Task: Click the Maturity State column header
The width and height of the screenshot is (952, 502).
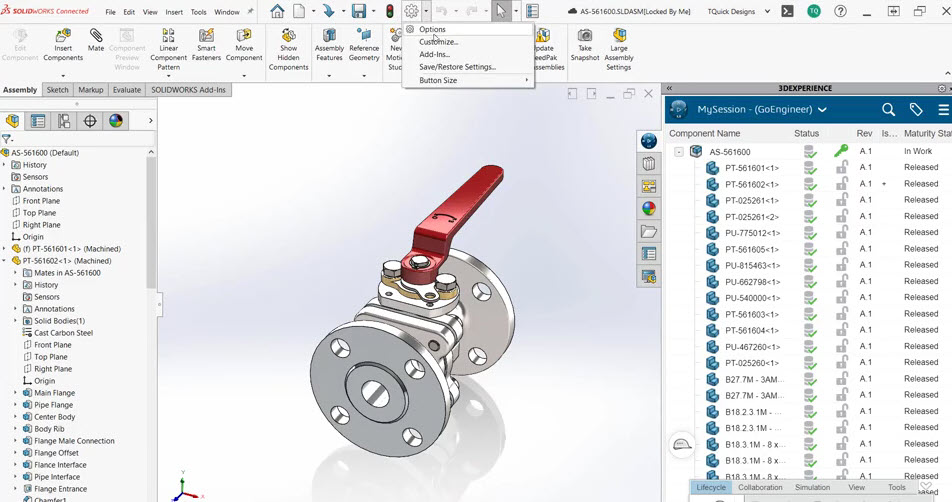Action: pos(927,134)
